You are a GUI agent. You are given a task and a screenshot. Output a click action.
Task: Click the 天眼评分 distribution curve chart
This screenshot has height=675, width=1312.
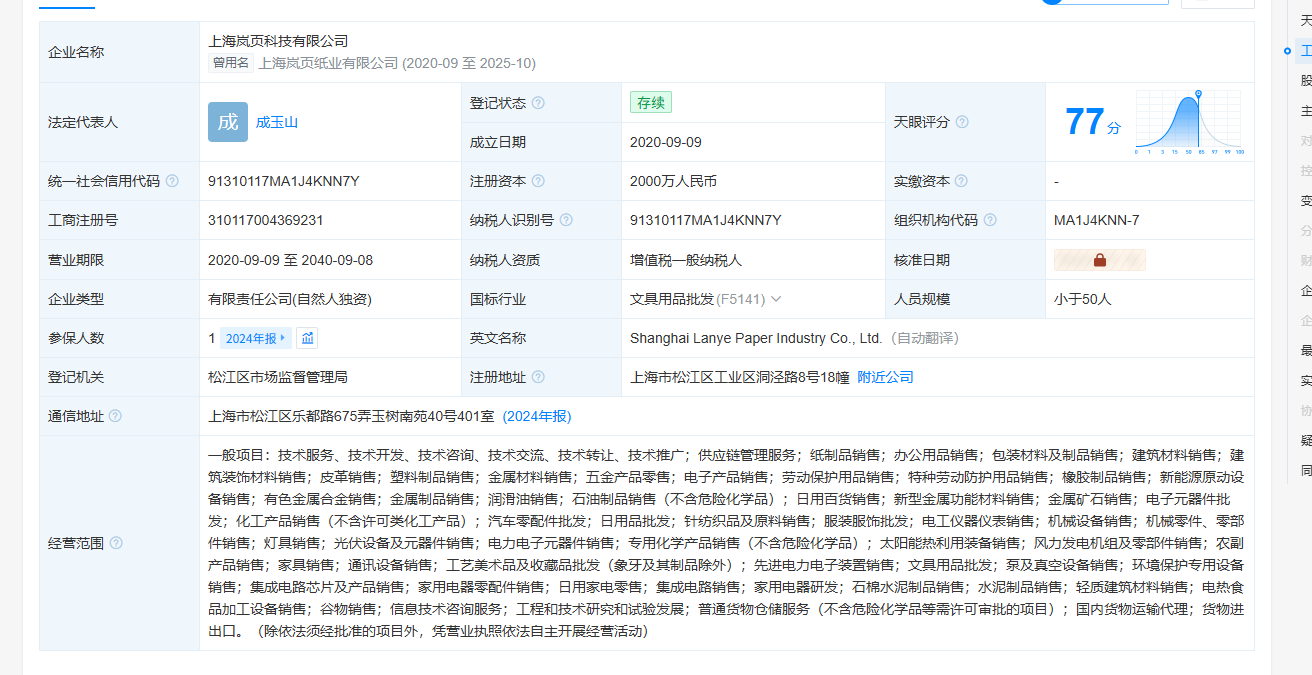tap(1188, 122)
